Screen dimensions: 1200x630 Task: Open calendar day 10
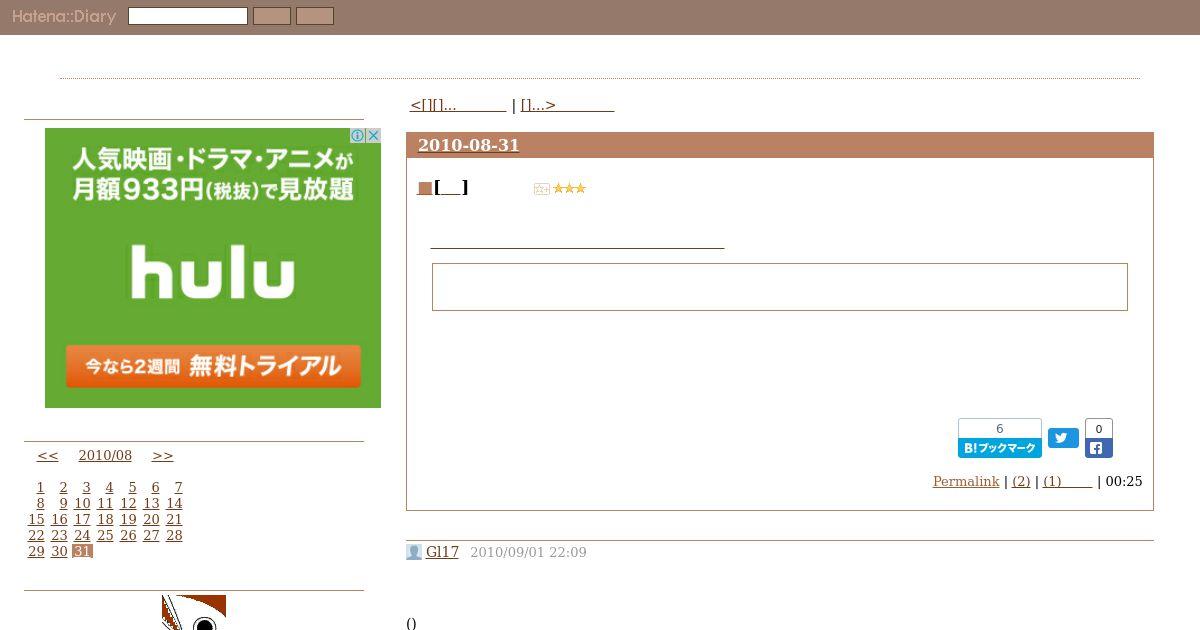(82, 503)
